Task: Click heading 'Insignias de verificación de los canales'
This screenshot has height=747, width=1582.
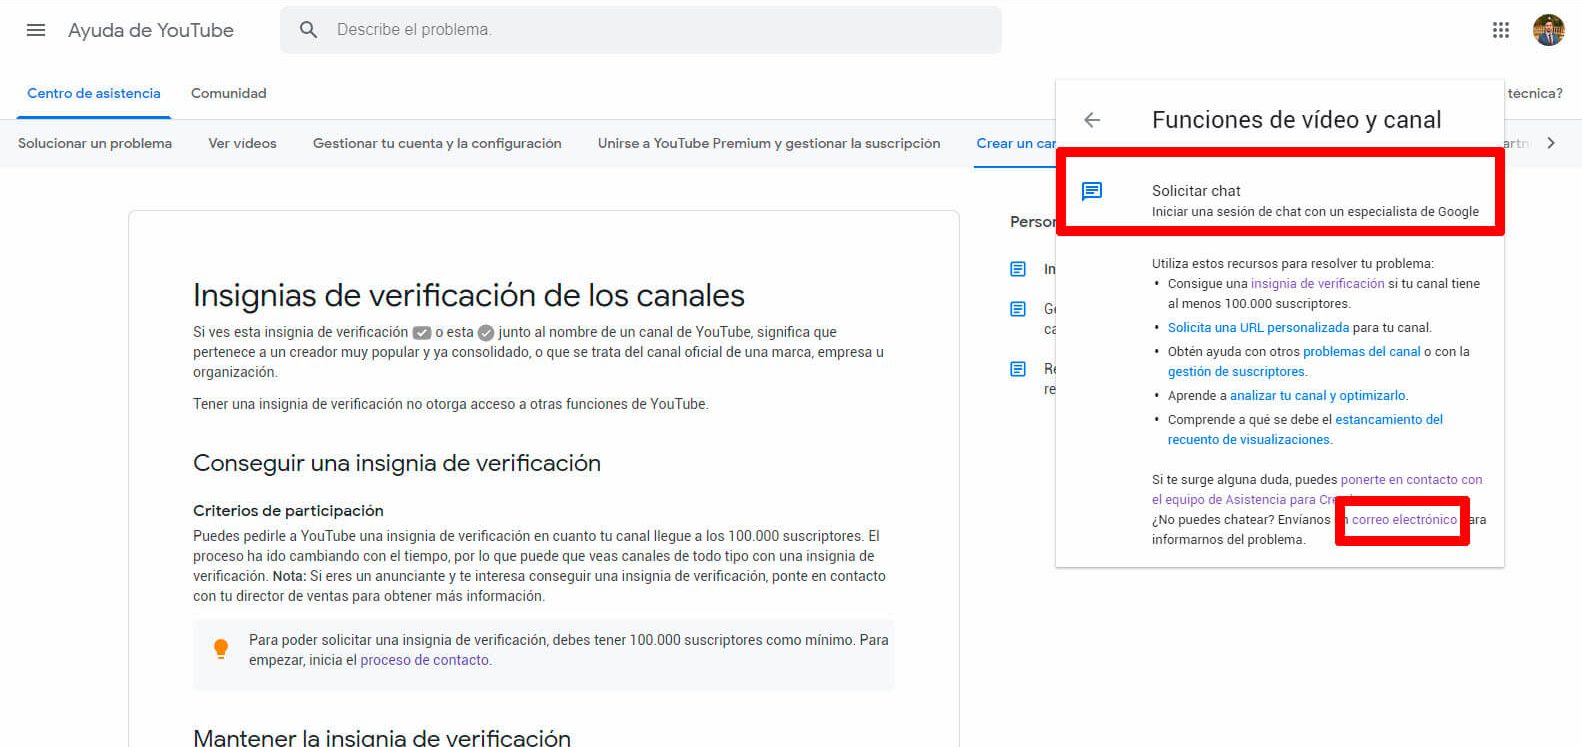Action: point(469,295)
